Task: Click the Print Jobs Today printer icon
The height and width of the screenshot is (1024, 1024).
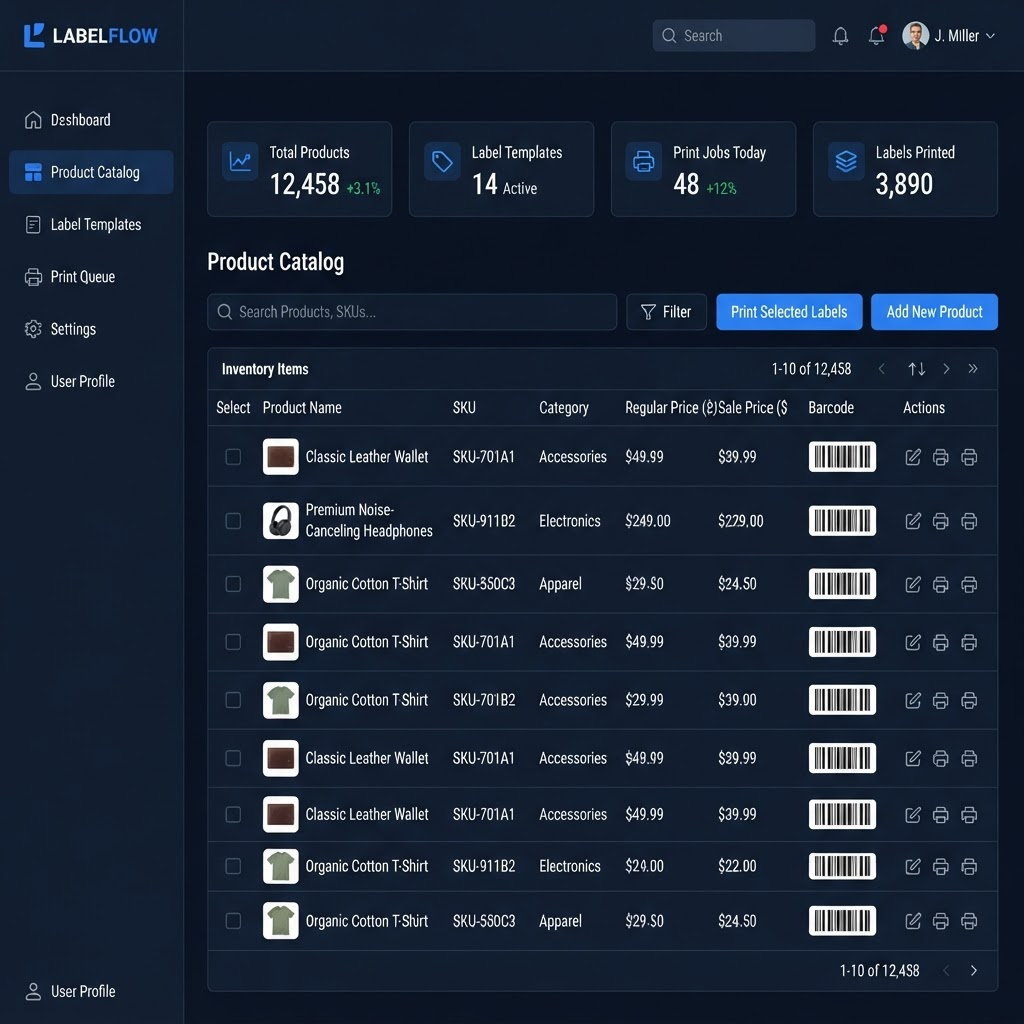Action: pos(644,161)
